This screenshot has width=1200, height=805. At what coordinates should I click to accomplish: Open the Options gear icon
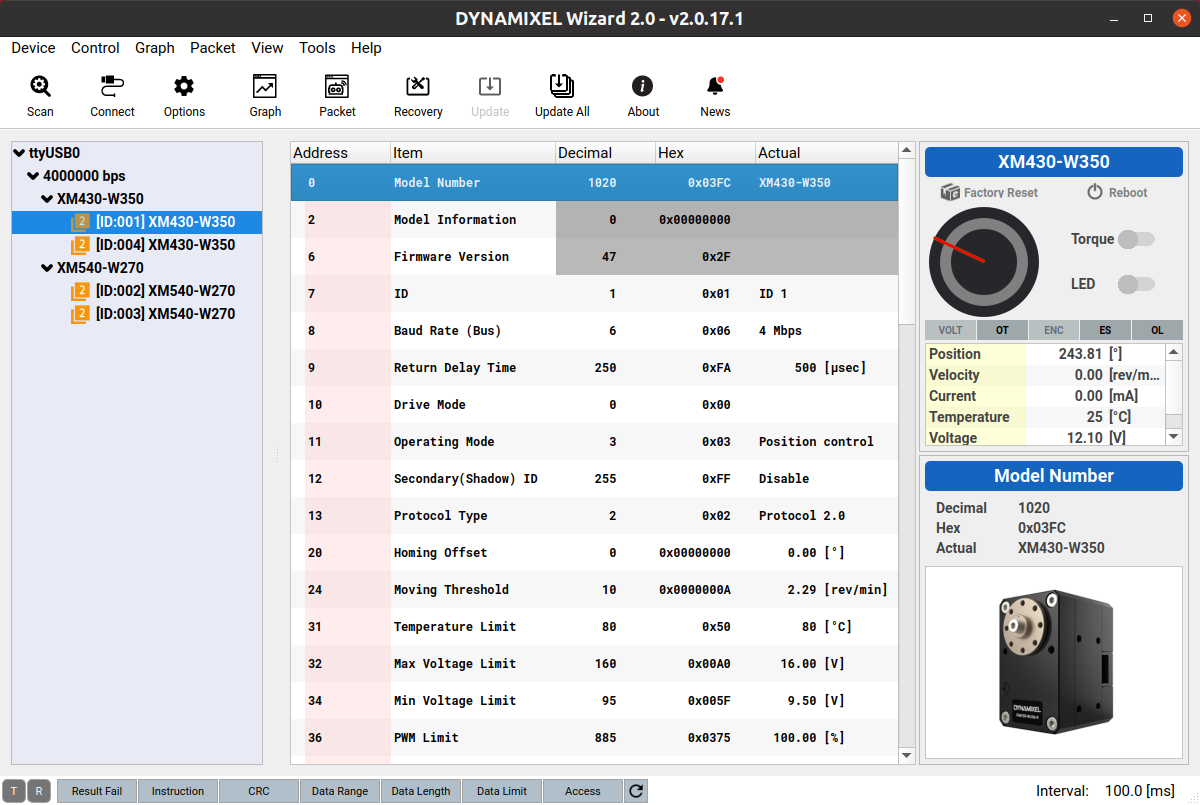tap(184, 87)
